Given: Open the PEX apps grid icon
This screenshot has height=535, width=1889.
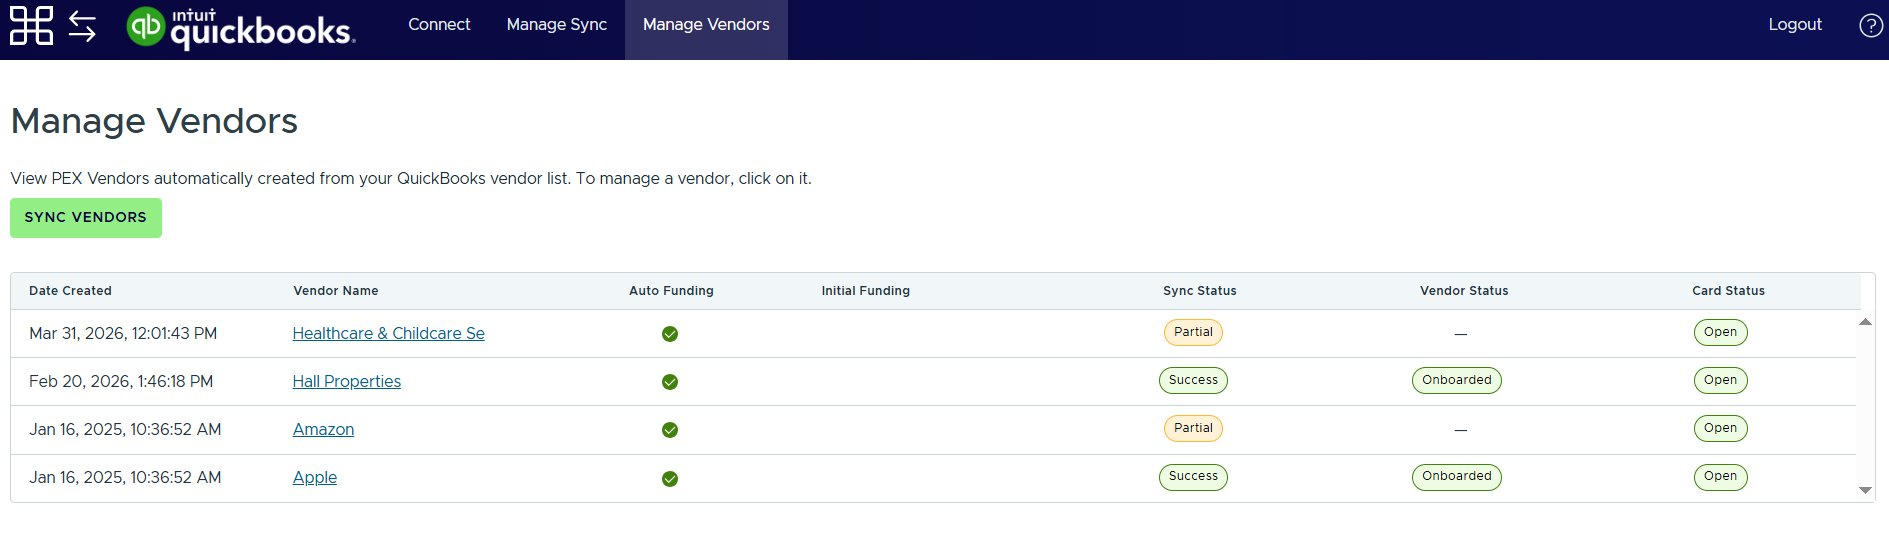Looking at the screenshot, I should click(x=31, y=26).
